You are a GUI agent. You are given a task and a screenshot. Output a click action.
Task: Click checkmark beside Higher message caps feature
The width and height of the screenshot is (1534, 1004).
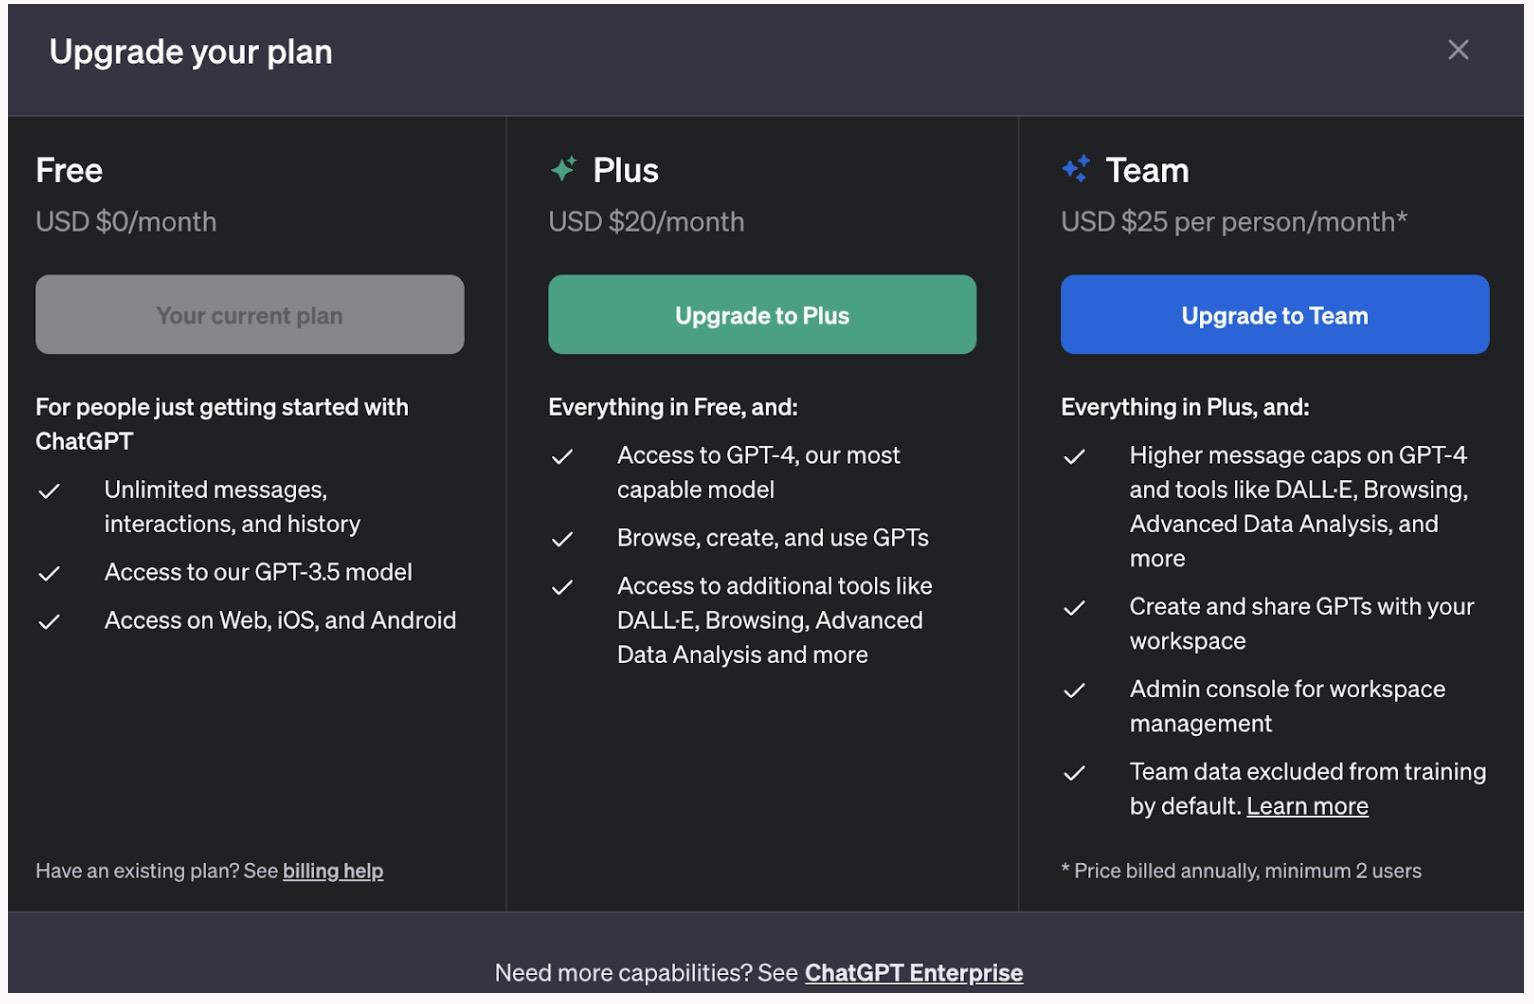point(1074,457)
